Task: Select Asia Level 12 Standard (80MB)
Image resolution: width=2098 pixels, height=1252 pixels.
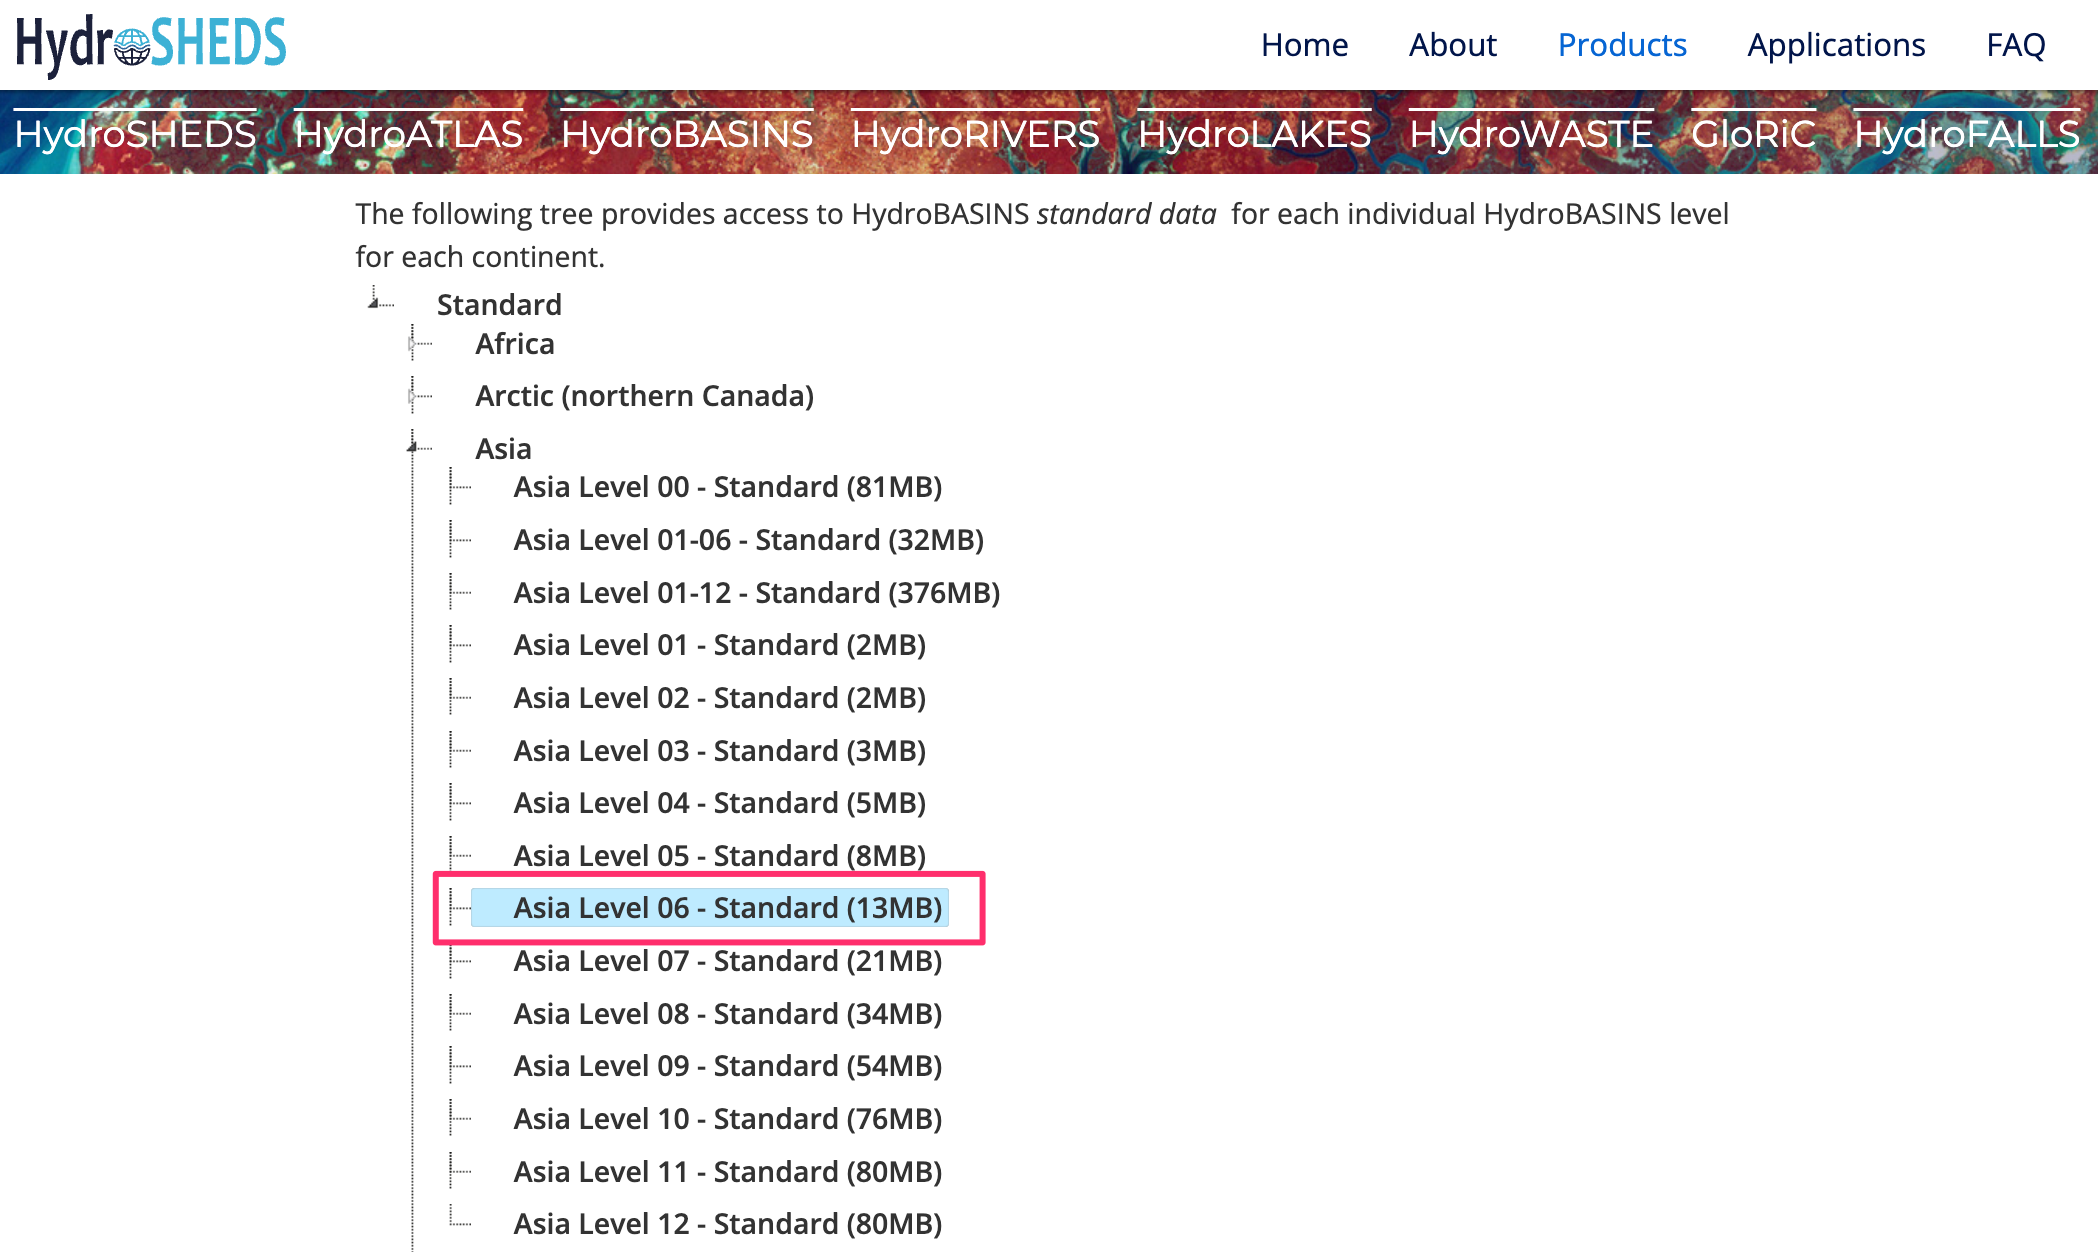Action: [x=727, y=1224]
